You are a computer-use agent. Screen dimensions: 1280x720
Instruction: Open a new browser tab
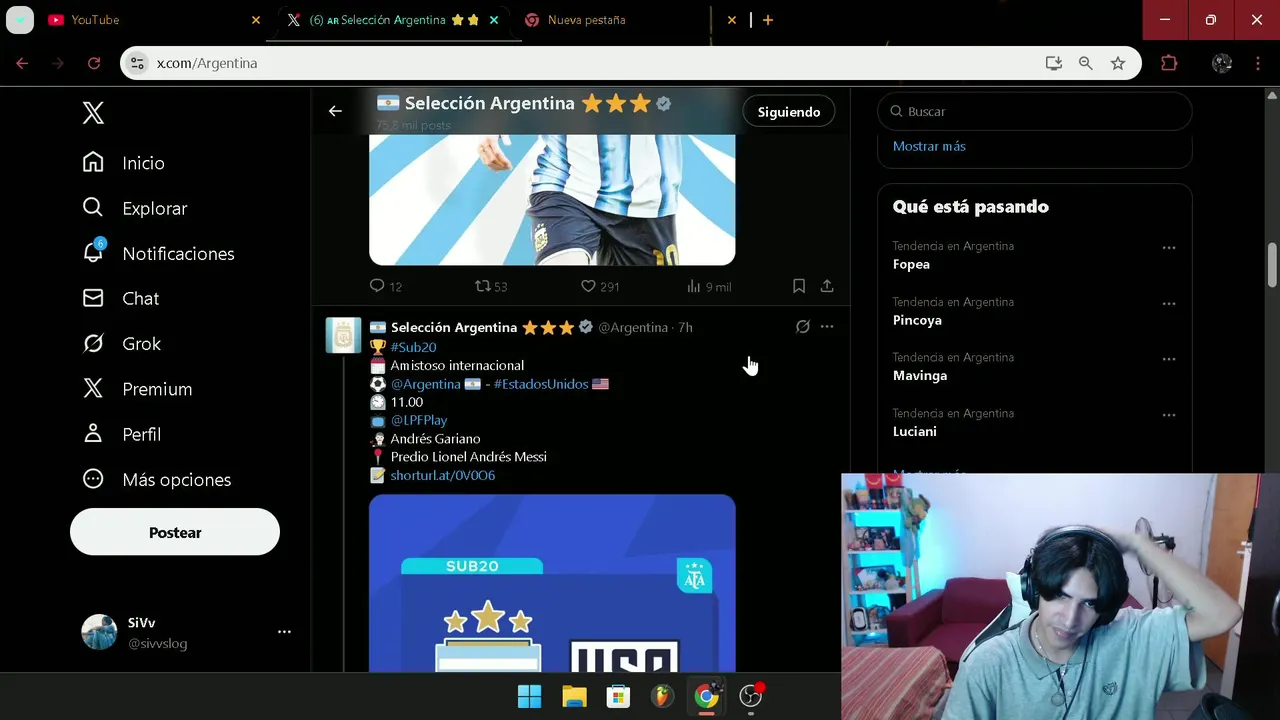tap(768, 20)
